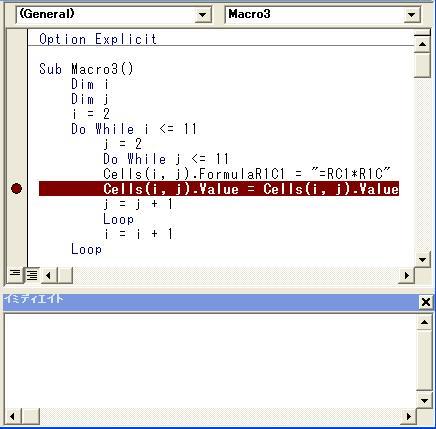Click the 'Sub Macro3()' line

coord(86,69)
